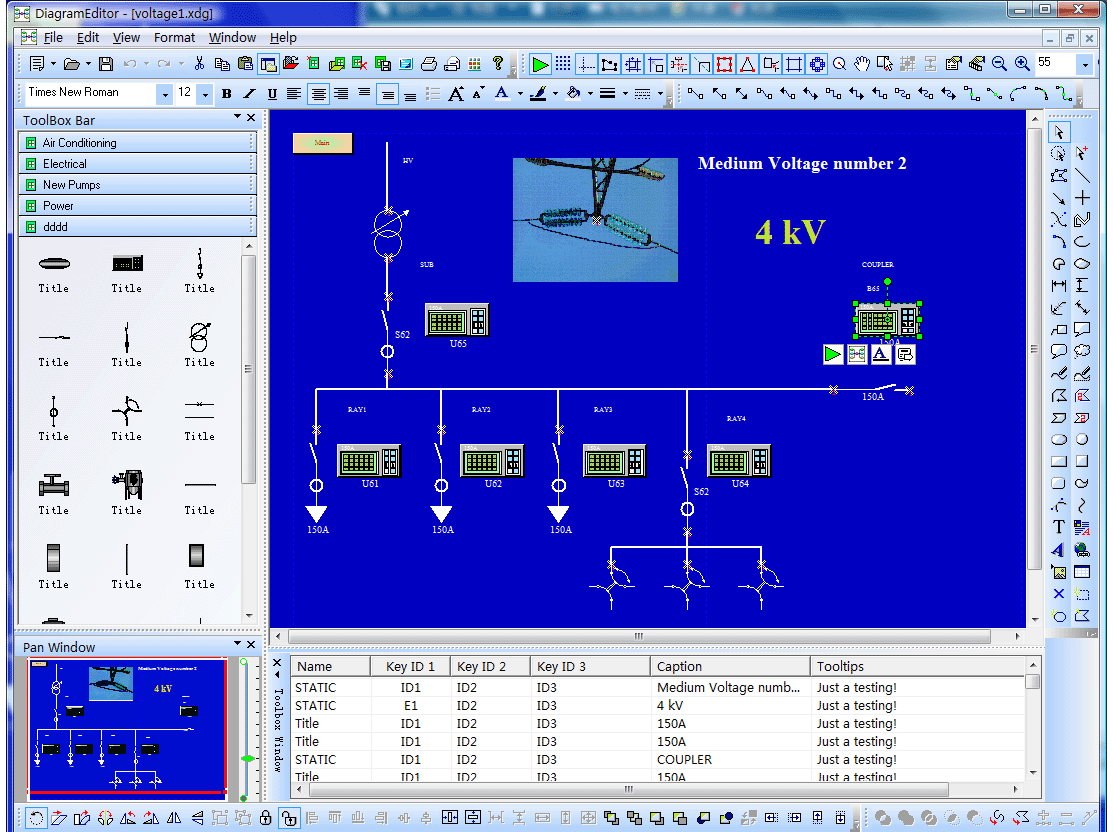1113x832 pixels.
Task: Run the diagram with the Play toolbar icon
Action: 539,65
